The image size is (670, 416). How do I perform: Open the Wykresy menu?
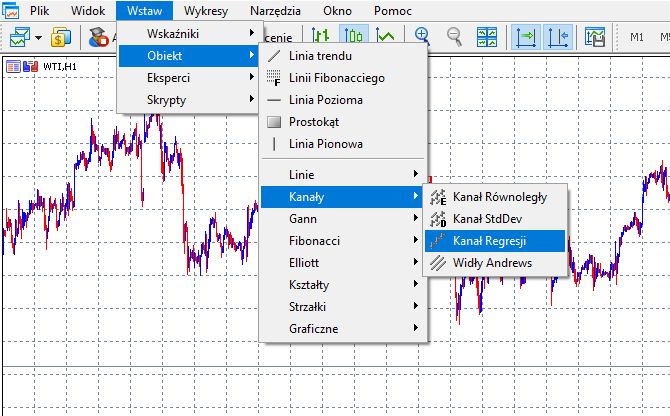[x=206, y=11]
